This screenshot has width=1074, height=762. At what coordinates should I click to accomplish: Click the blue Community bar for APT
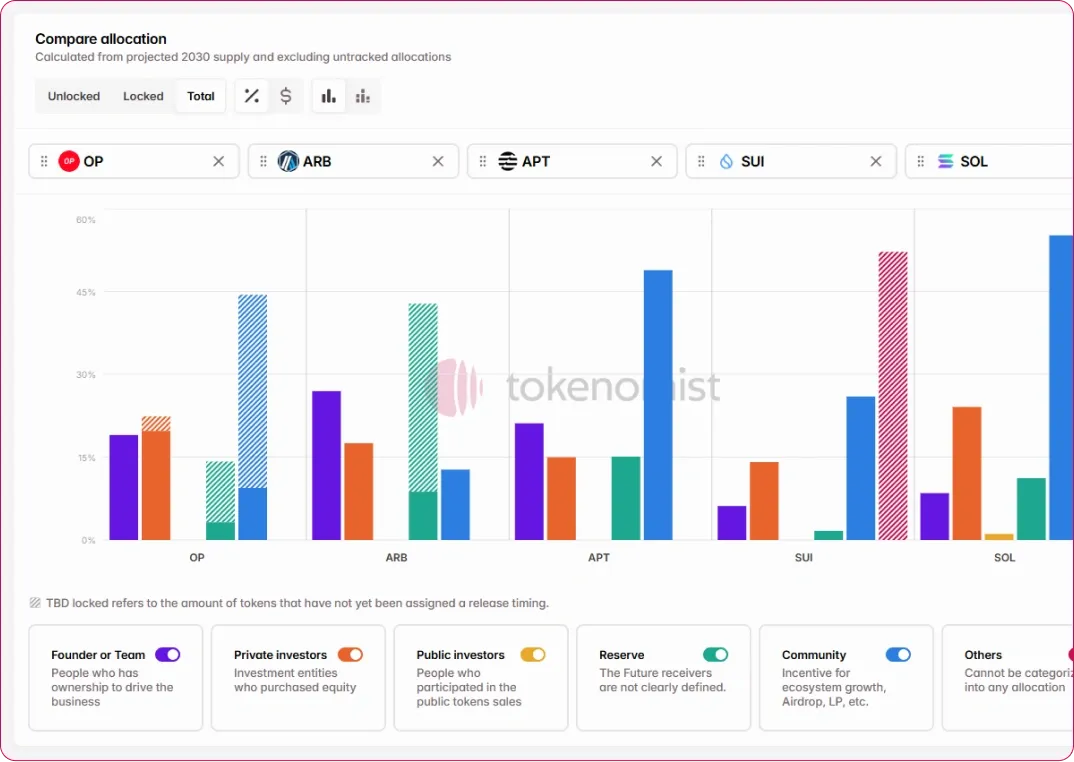[658, 405]
